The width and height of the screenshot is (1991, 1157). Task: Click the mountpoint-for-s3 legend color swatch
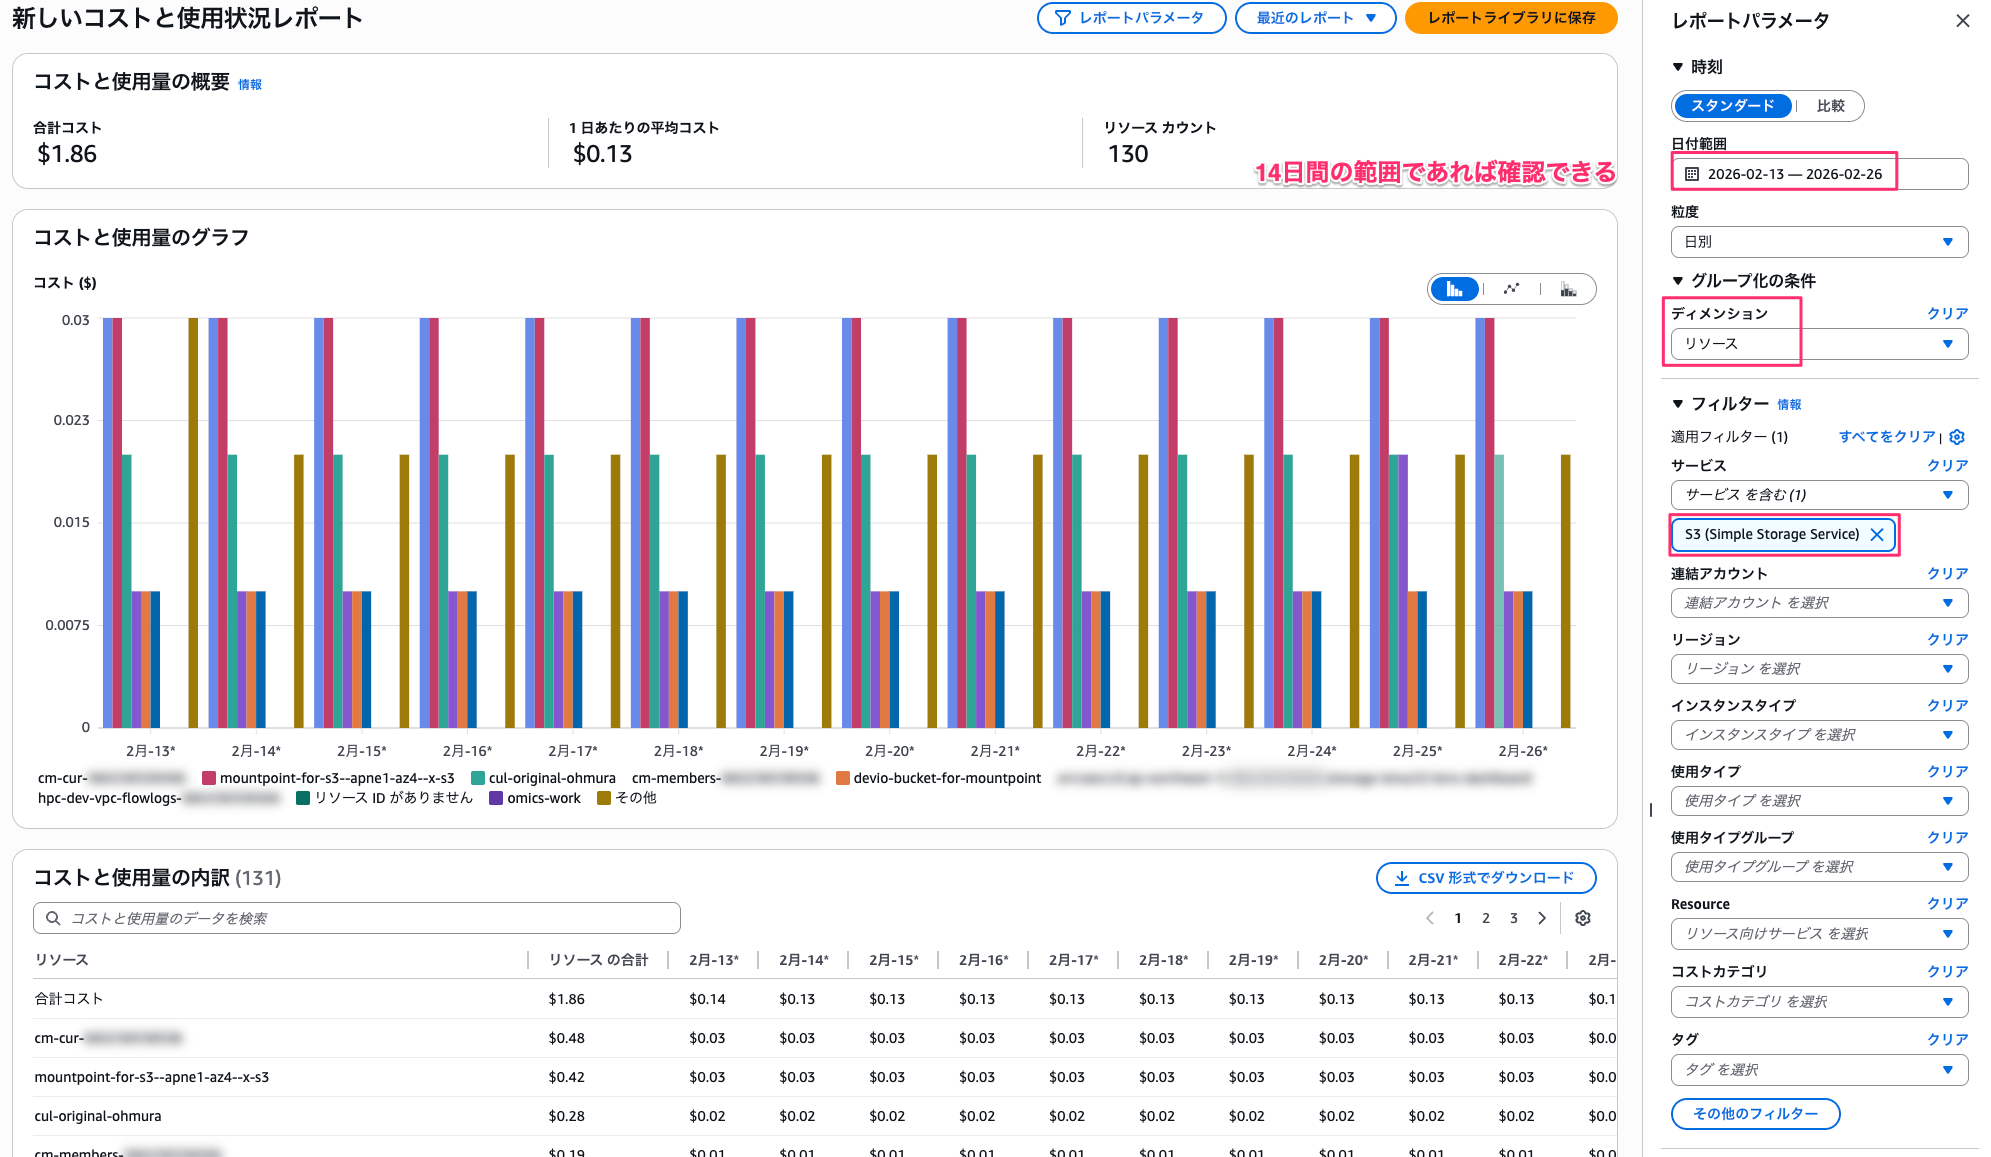pyautogui.click(x=209, y=777)
